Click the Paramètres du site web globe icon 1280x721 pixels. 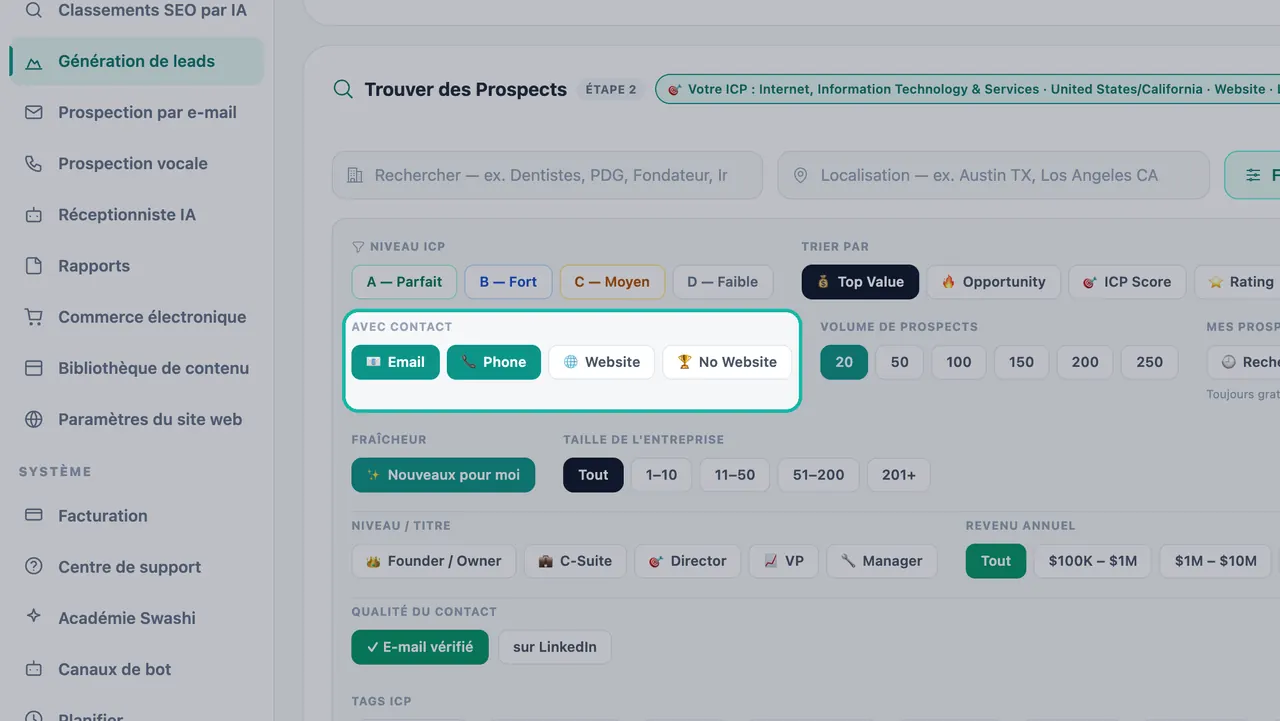[34, 419]
